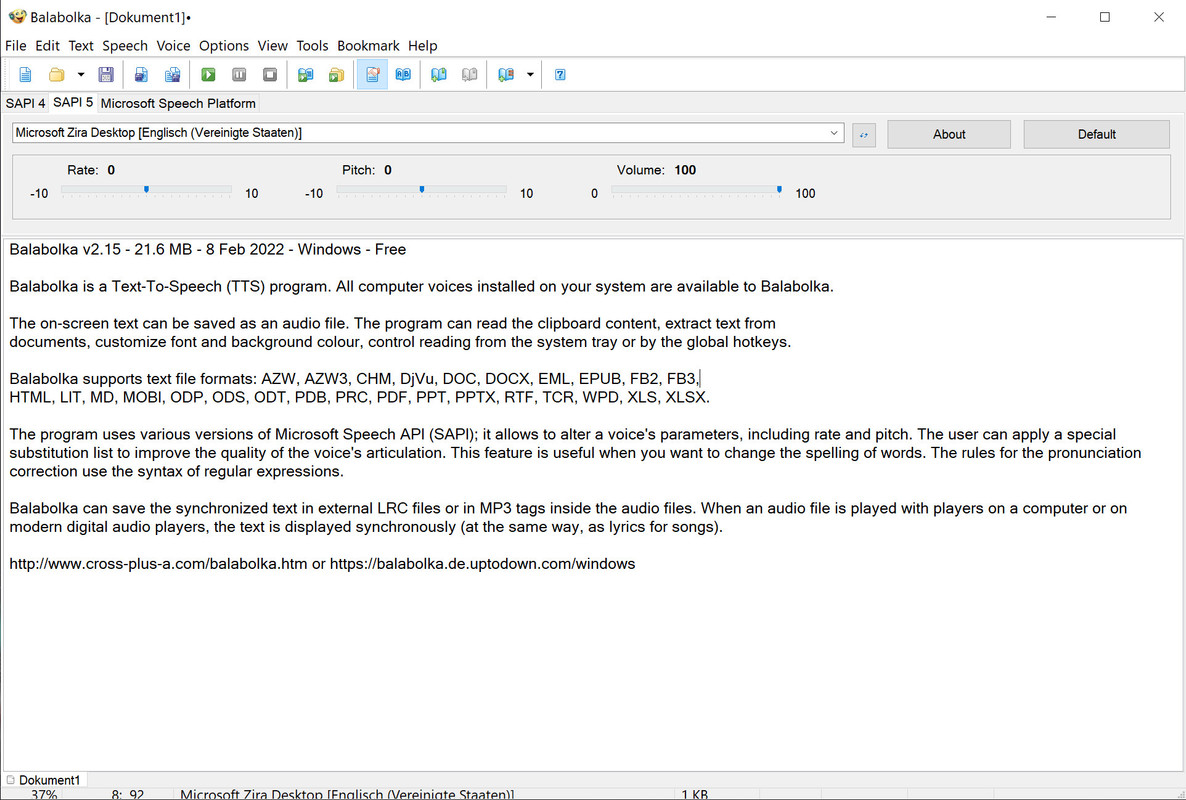Click the Rate slider handle
1186x800 pixels.
point(147,190)
